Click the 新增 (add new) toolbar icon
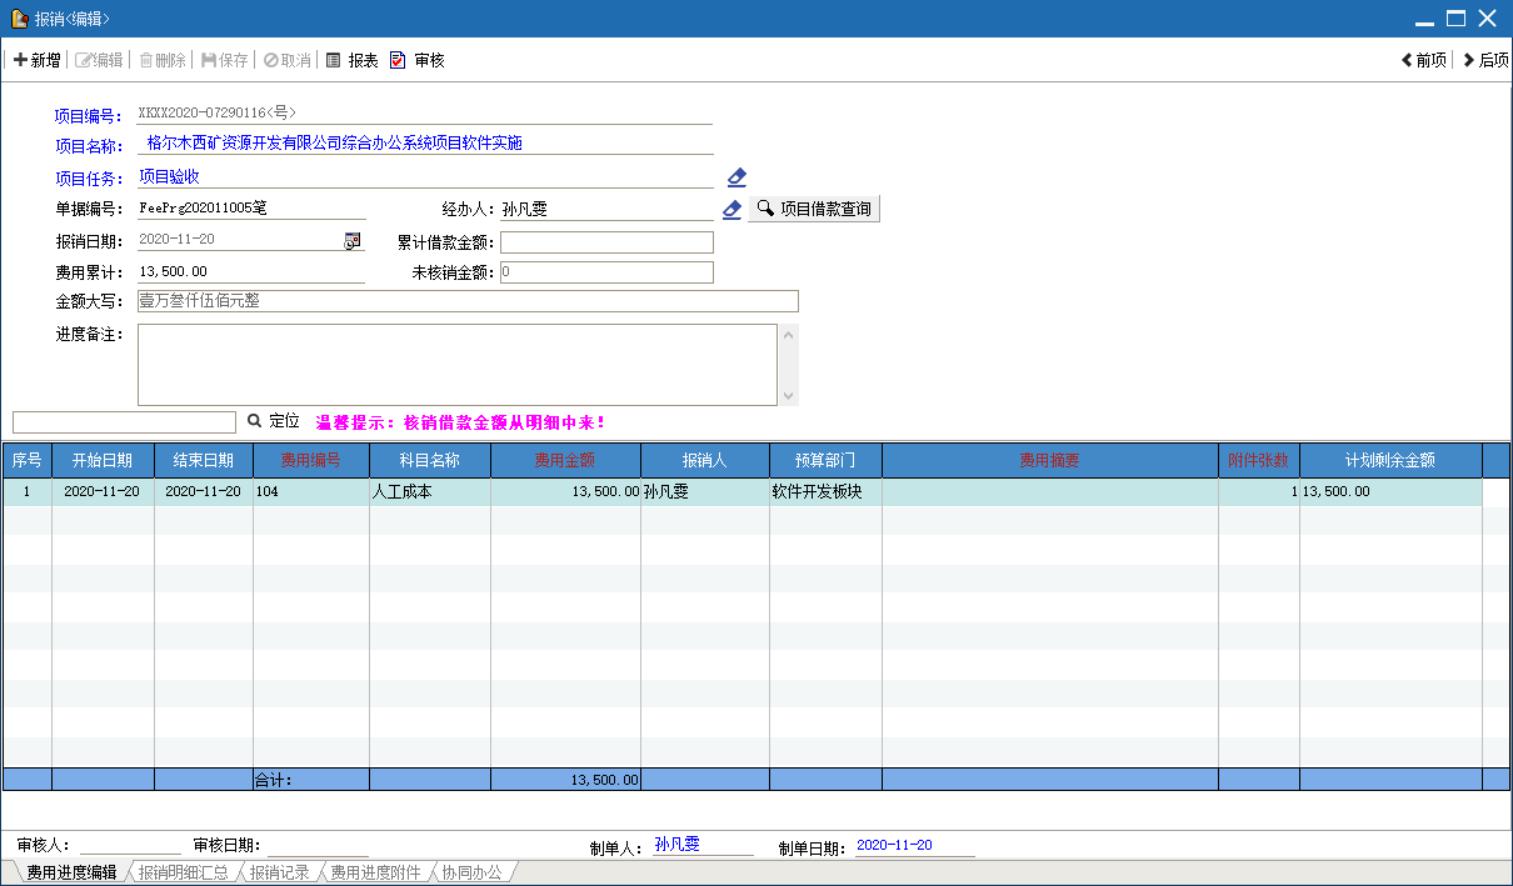 coord(21,60)
